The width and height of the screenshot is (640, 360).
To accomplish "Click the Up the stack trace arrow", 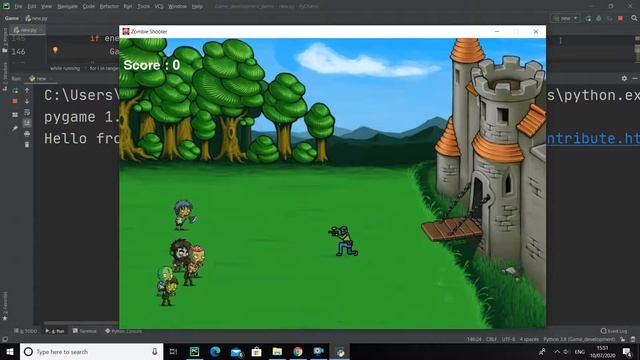I will coord(27,90).
